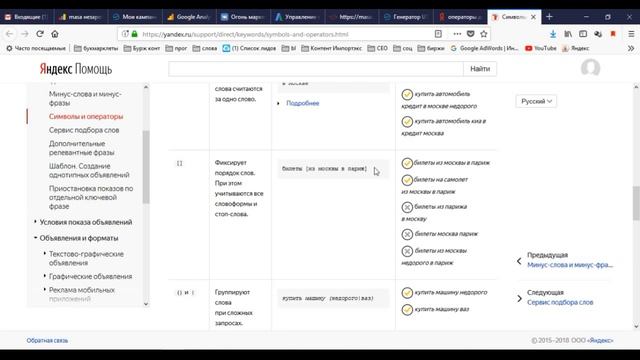Go to next article Сервис подбора слов
Image resolution: width=640 pixels, height=360 pixels.
pyautogui.click(x=560, y=302)
